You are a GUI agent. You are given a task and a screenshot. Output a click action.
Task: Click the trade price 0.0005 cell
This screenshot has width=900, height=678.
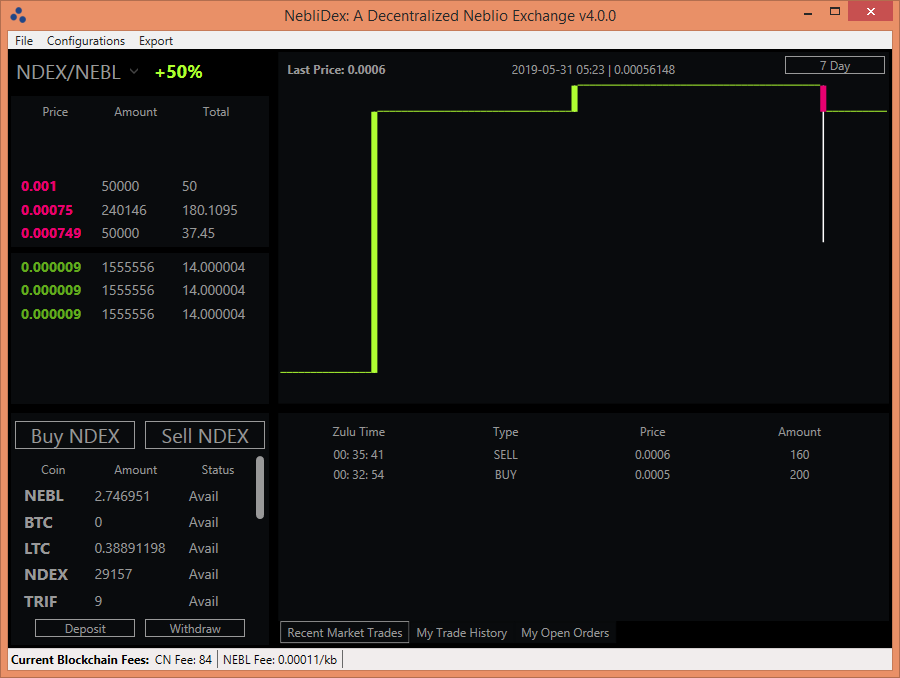pos(652,475)
